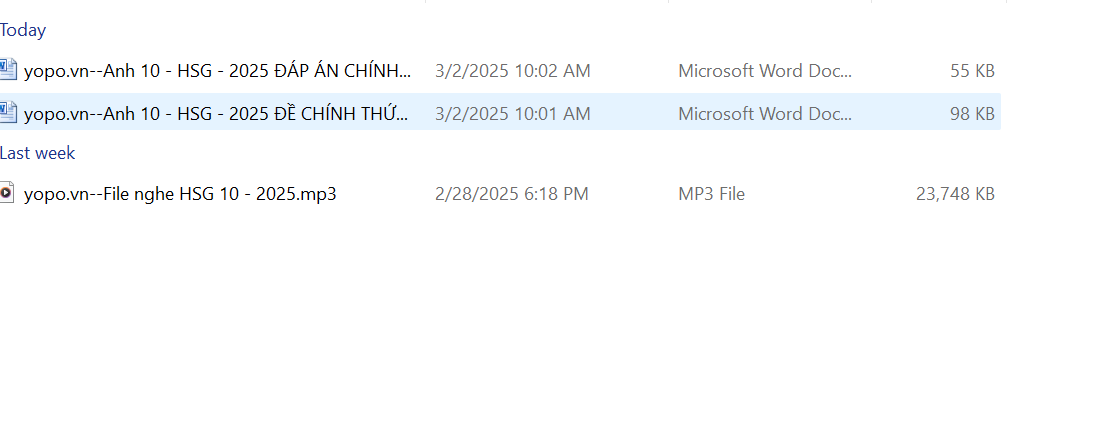Click the Word icon of ĐỀ CHÍNH THỨC file
This screenshot has width=1104, height=430.
pos(8,112)
